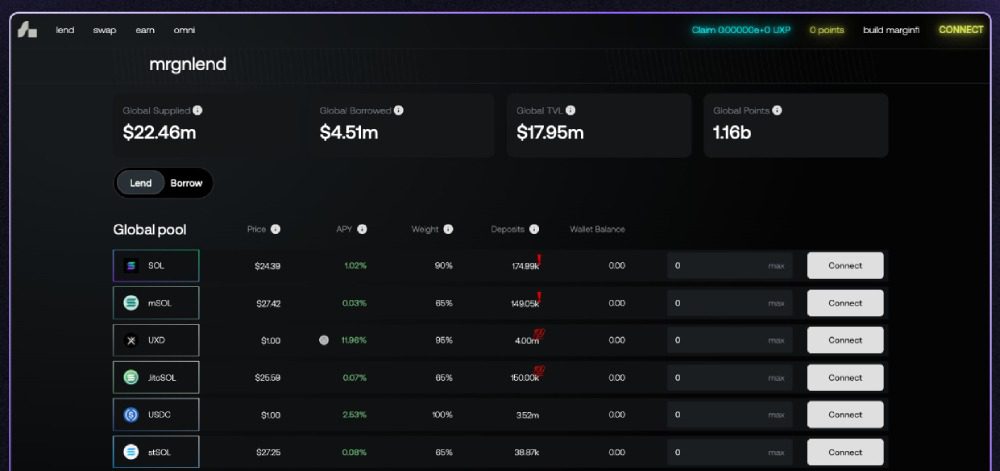Click the SOL token icon
This screenshot has width=1000, height=471.
click(130, 266)
